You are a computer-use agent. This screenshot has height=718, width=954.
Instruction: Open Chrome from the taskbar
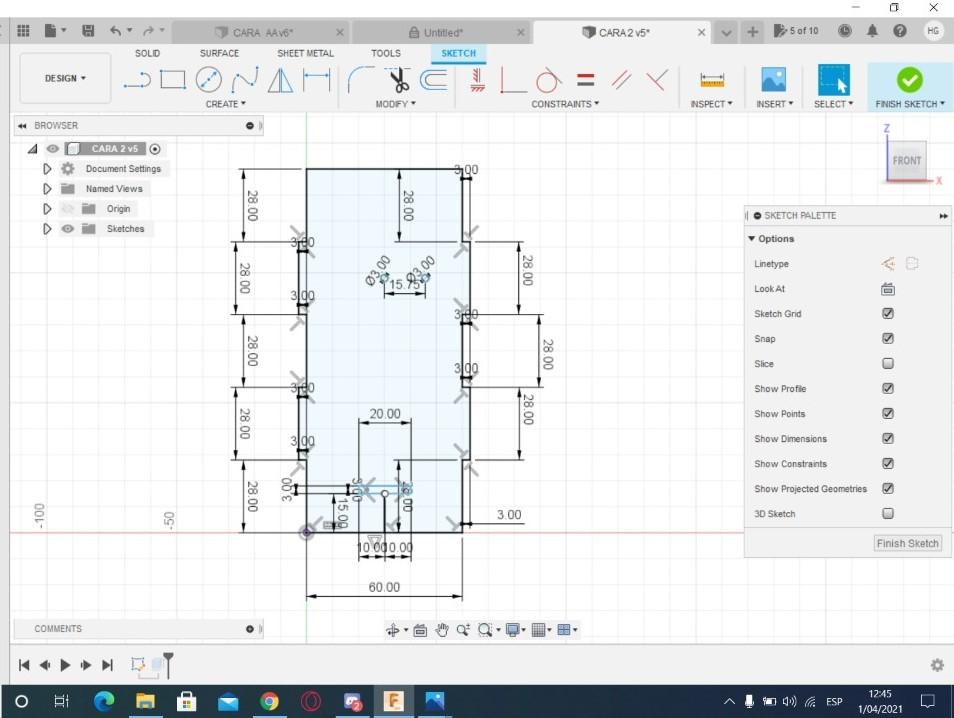(269, 702)
